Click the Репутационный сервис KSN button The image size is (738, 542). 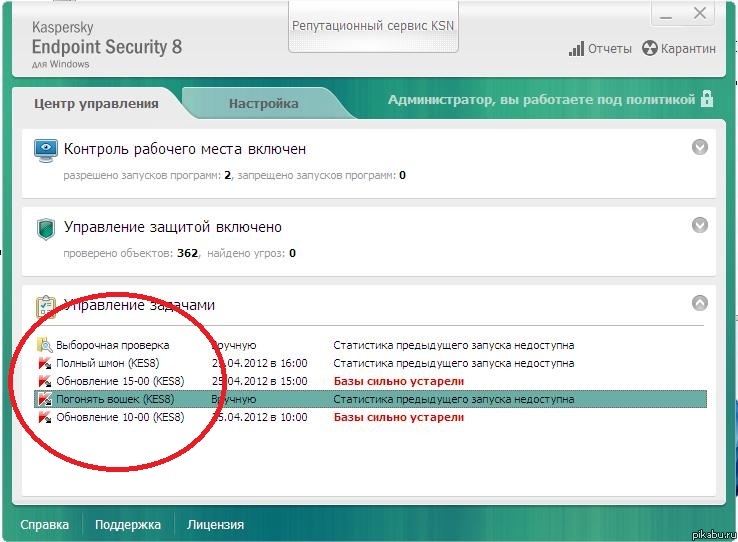click(x=372, y=25)
